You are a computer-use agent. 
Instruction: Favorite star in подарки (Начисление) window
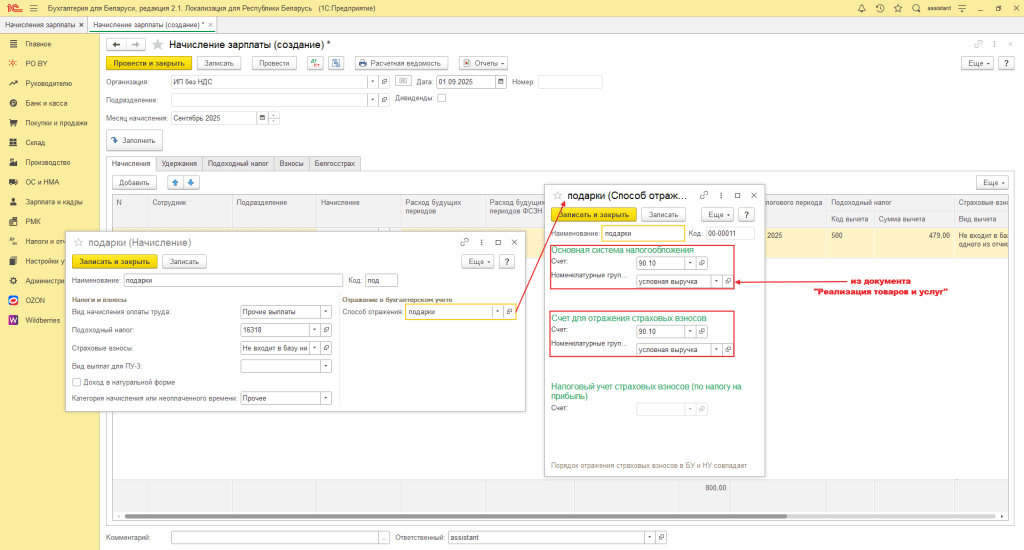point(78,242)
